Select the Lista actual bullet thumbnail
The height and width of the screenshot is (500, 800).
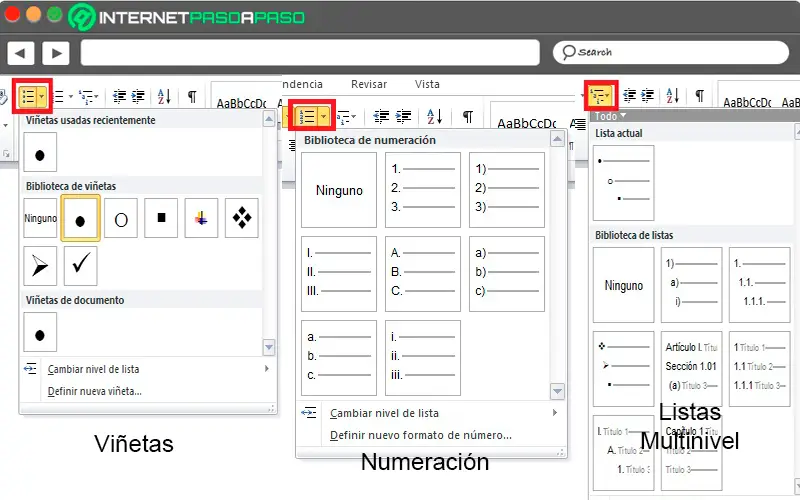click(x=623, y=183)
